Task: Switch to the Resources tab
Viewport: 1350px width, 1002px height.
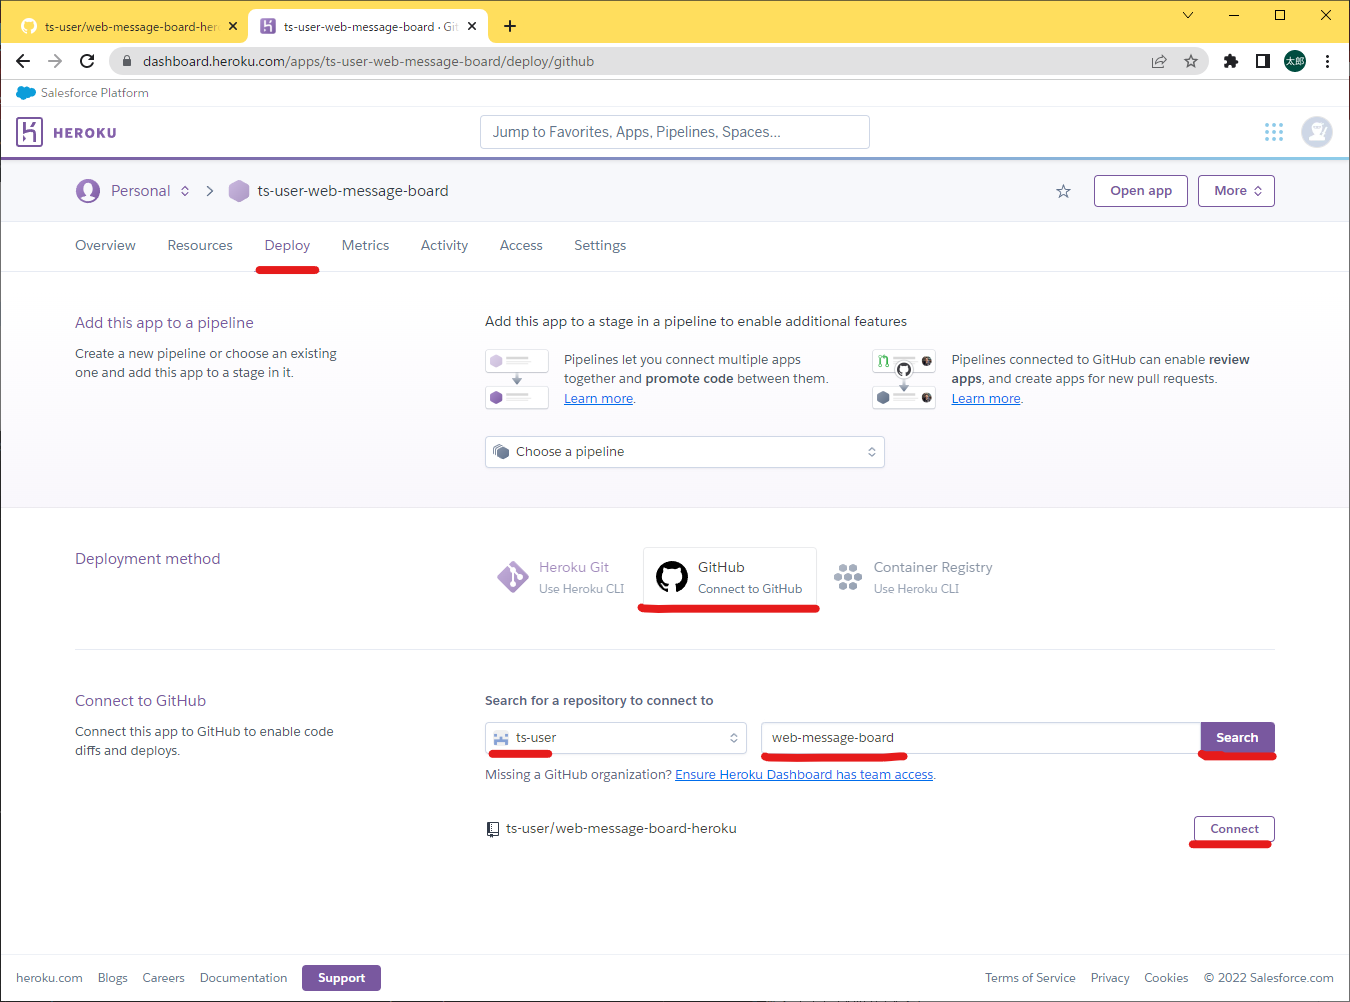Action: pos(200,245)
